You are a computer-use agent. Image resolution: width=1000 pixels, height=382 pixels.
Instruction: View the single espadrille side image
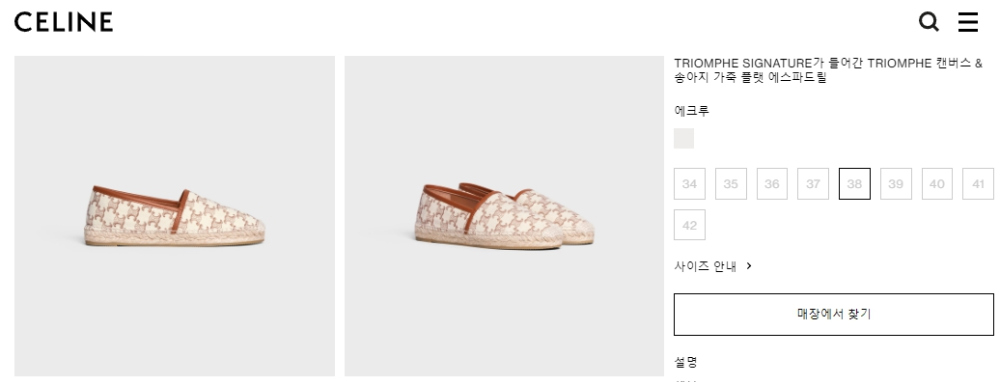coord(175,216)
